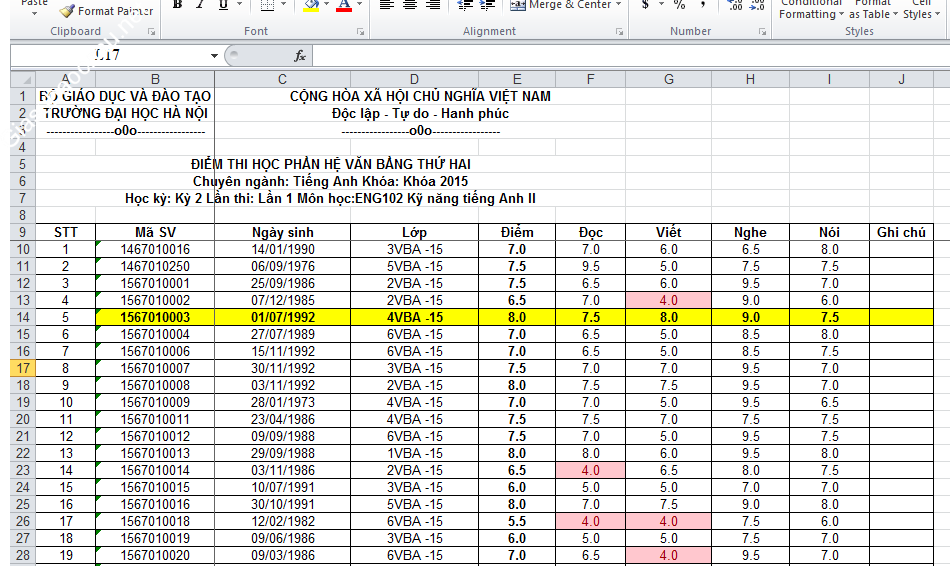This screenshot has height=578, width=950.
Task: Apply percent style number format
Action: pyautogui.click(x=679, y=5)
